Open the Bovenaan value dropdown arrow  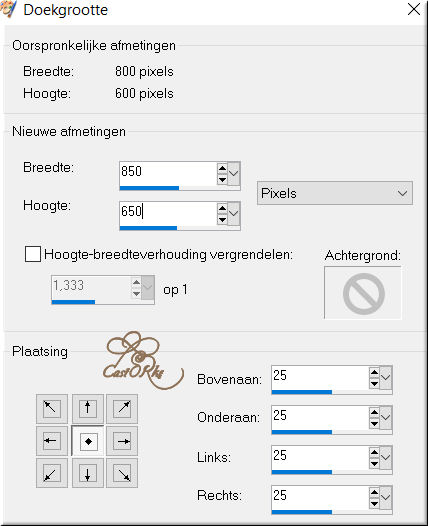(x=386, y=377)
